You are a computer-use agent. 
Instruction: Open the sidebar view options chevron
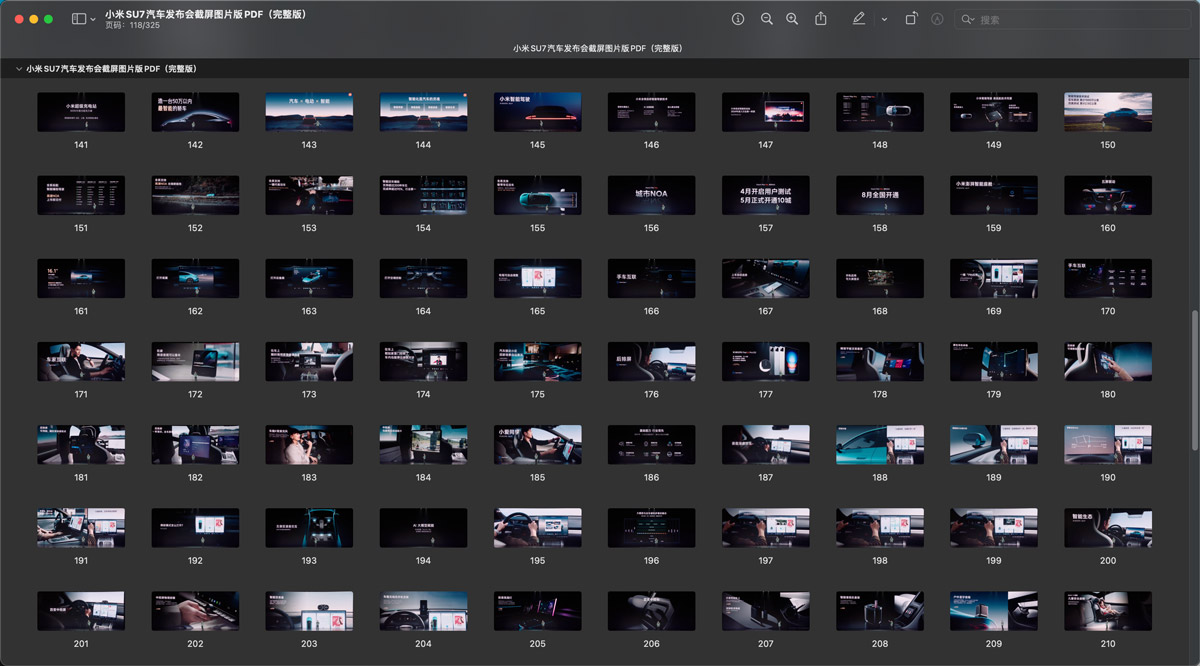pyautogui.click(x=93, y=19)
